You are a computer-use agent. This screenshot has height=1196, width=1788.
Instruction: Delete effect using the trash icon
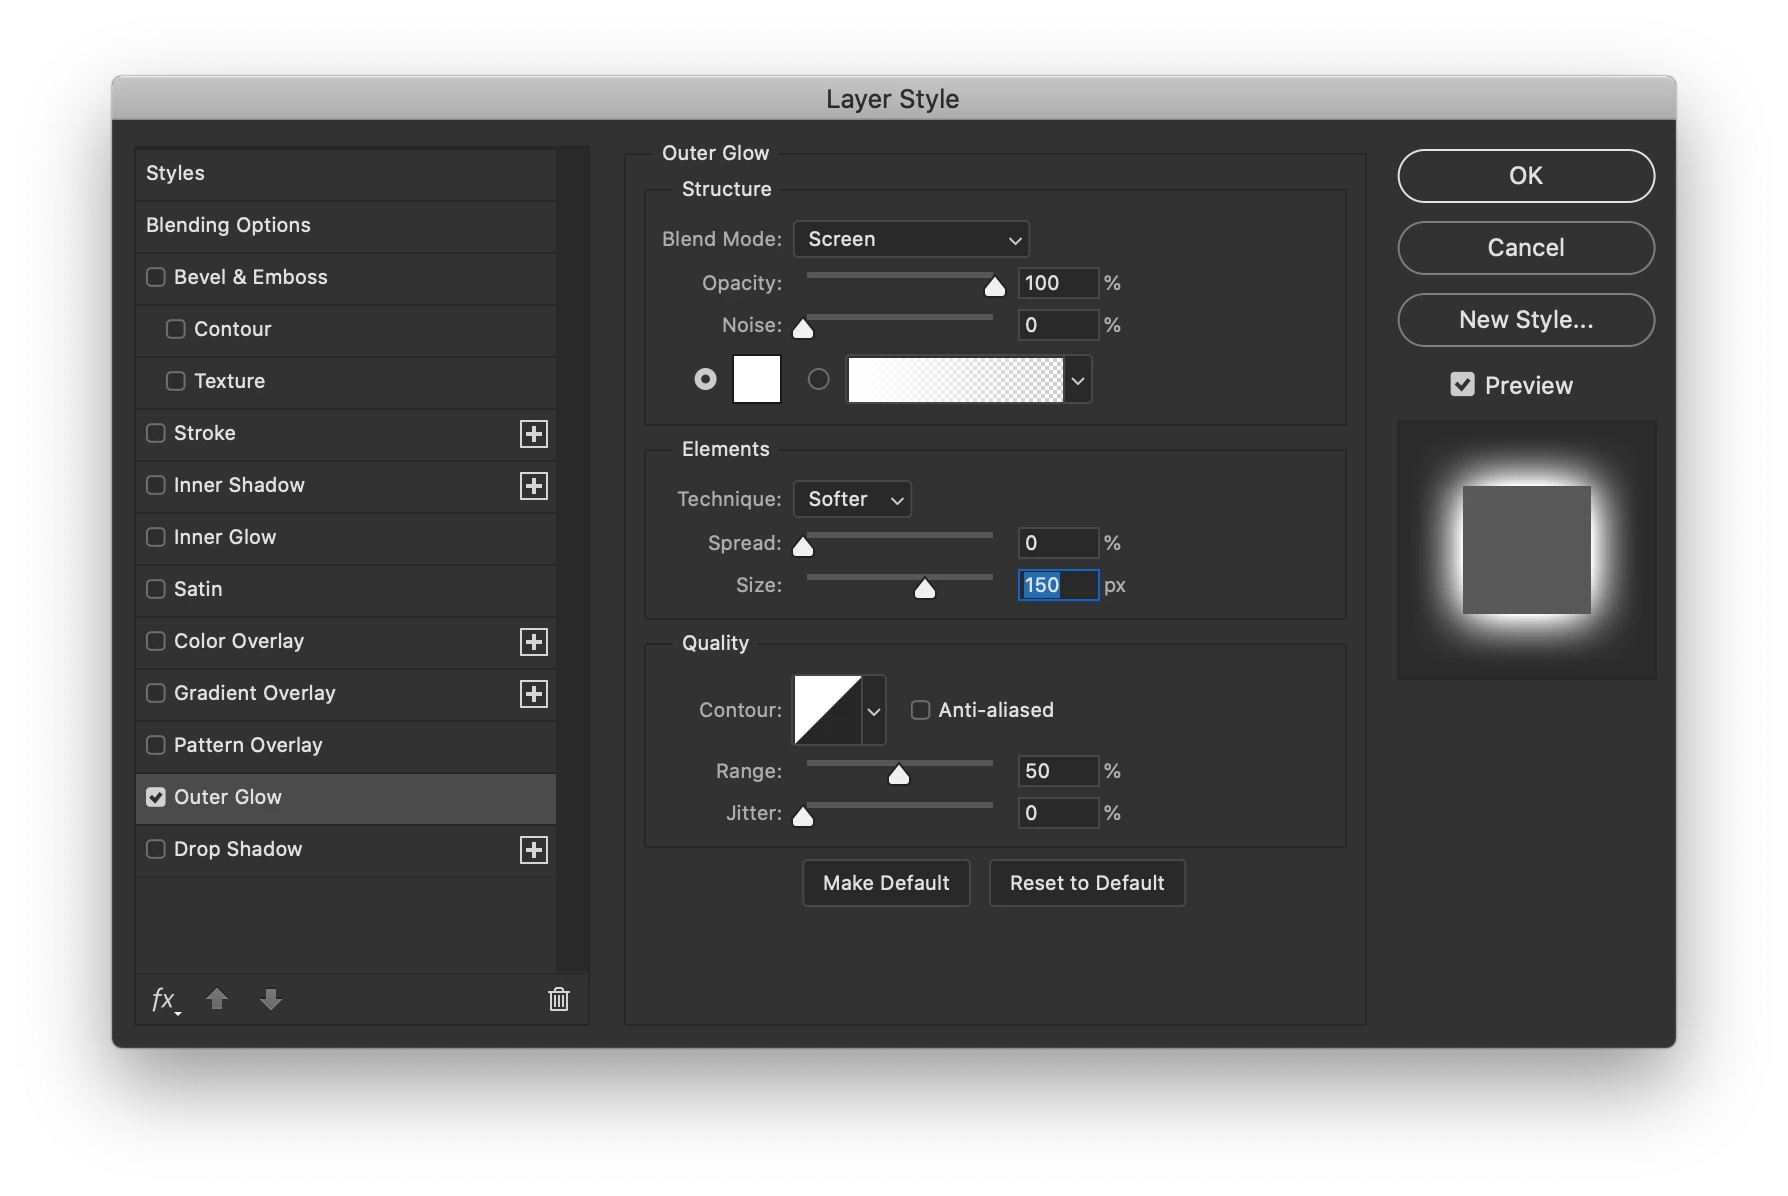[x=559, y=999]
